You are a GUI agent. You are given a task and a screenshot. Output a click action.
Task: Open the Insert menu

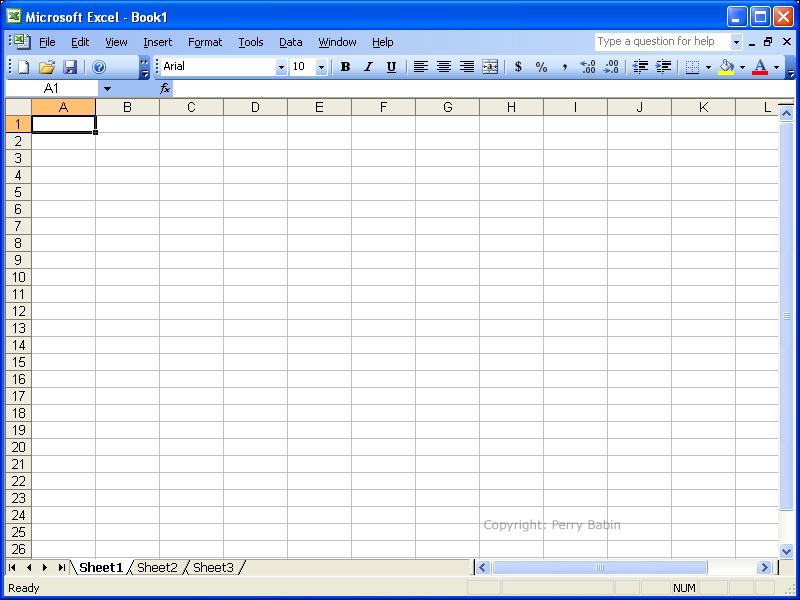[x=158, y=42]
